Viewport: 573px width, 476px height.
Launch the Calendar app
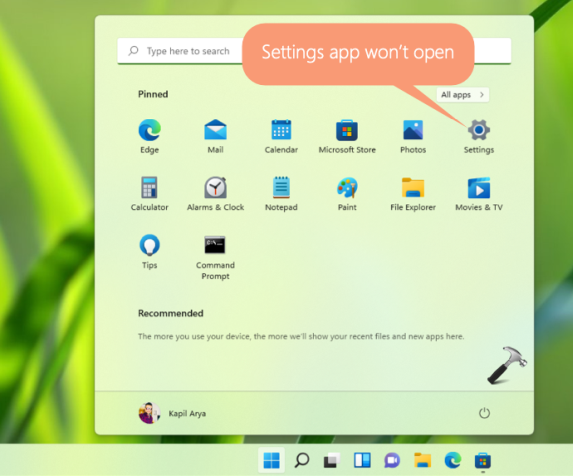click(281, 136)
